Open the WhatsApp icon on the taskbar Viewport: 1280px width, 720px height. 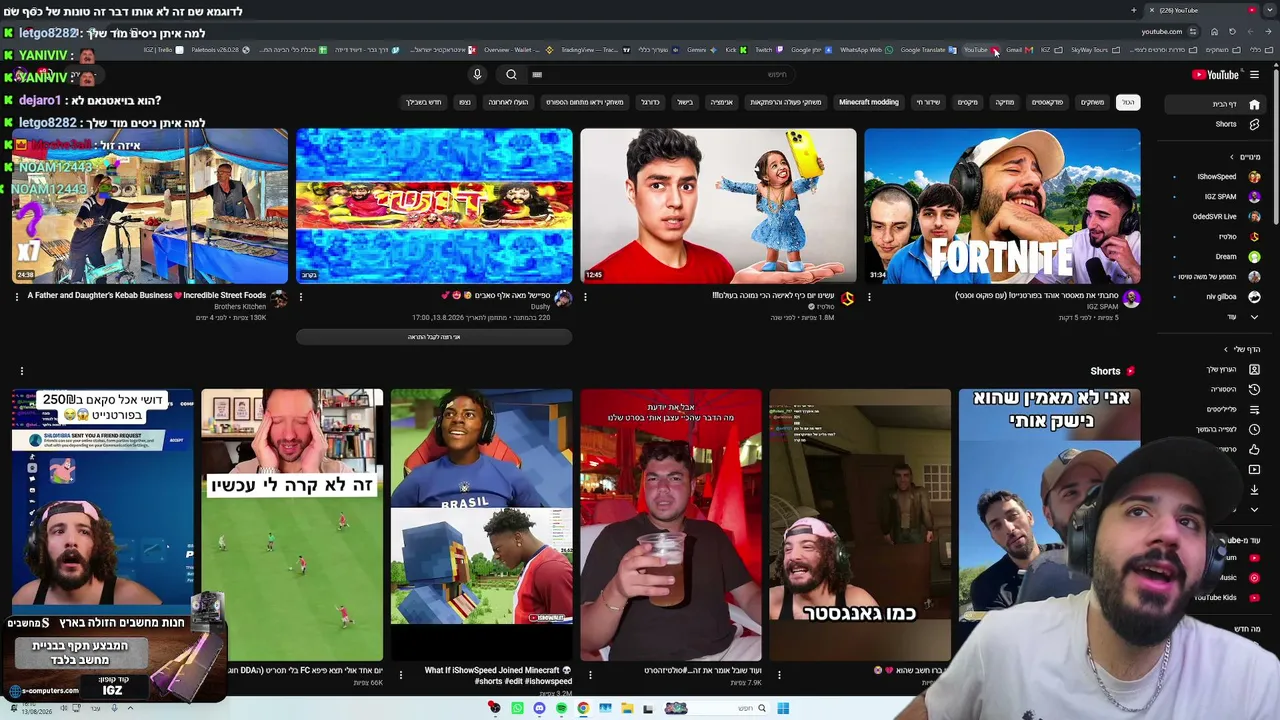517,708
